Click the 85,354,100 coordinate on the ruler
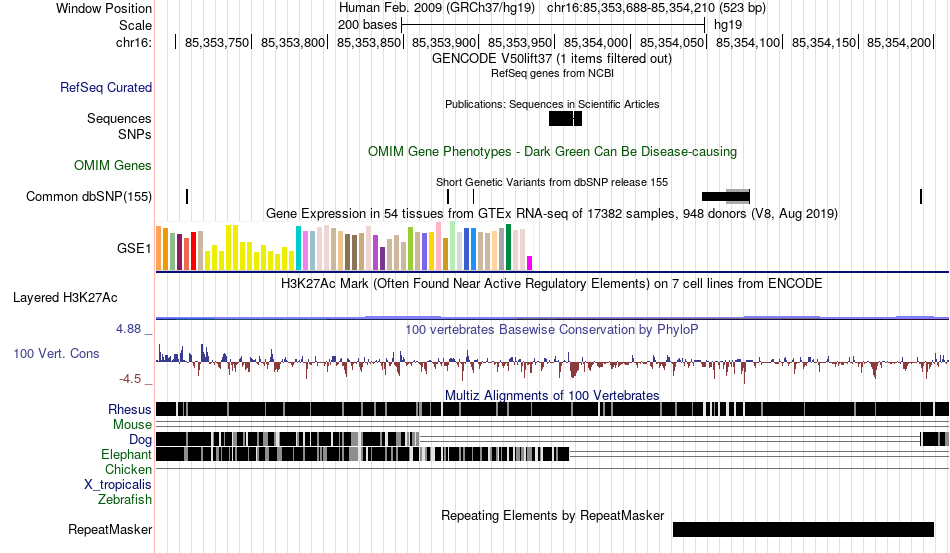Image resolution: width=950 pixels, height=553 pixels. click(748, 42)
